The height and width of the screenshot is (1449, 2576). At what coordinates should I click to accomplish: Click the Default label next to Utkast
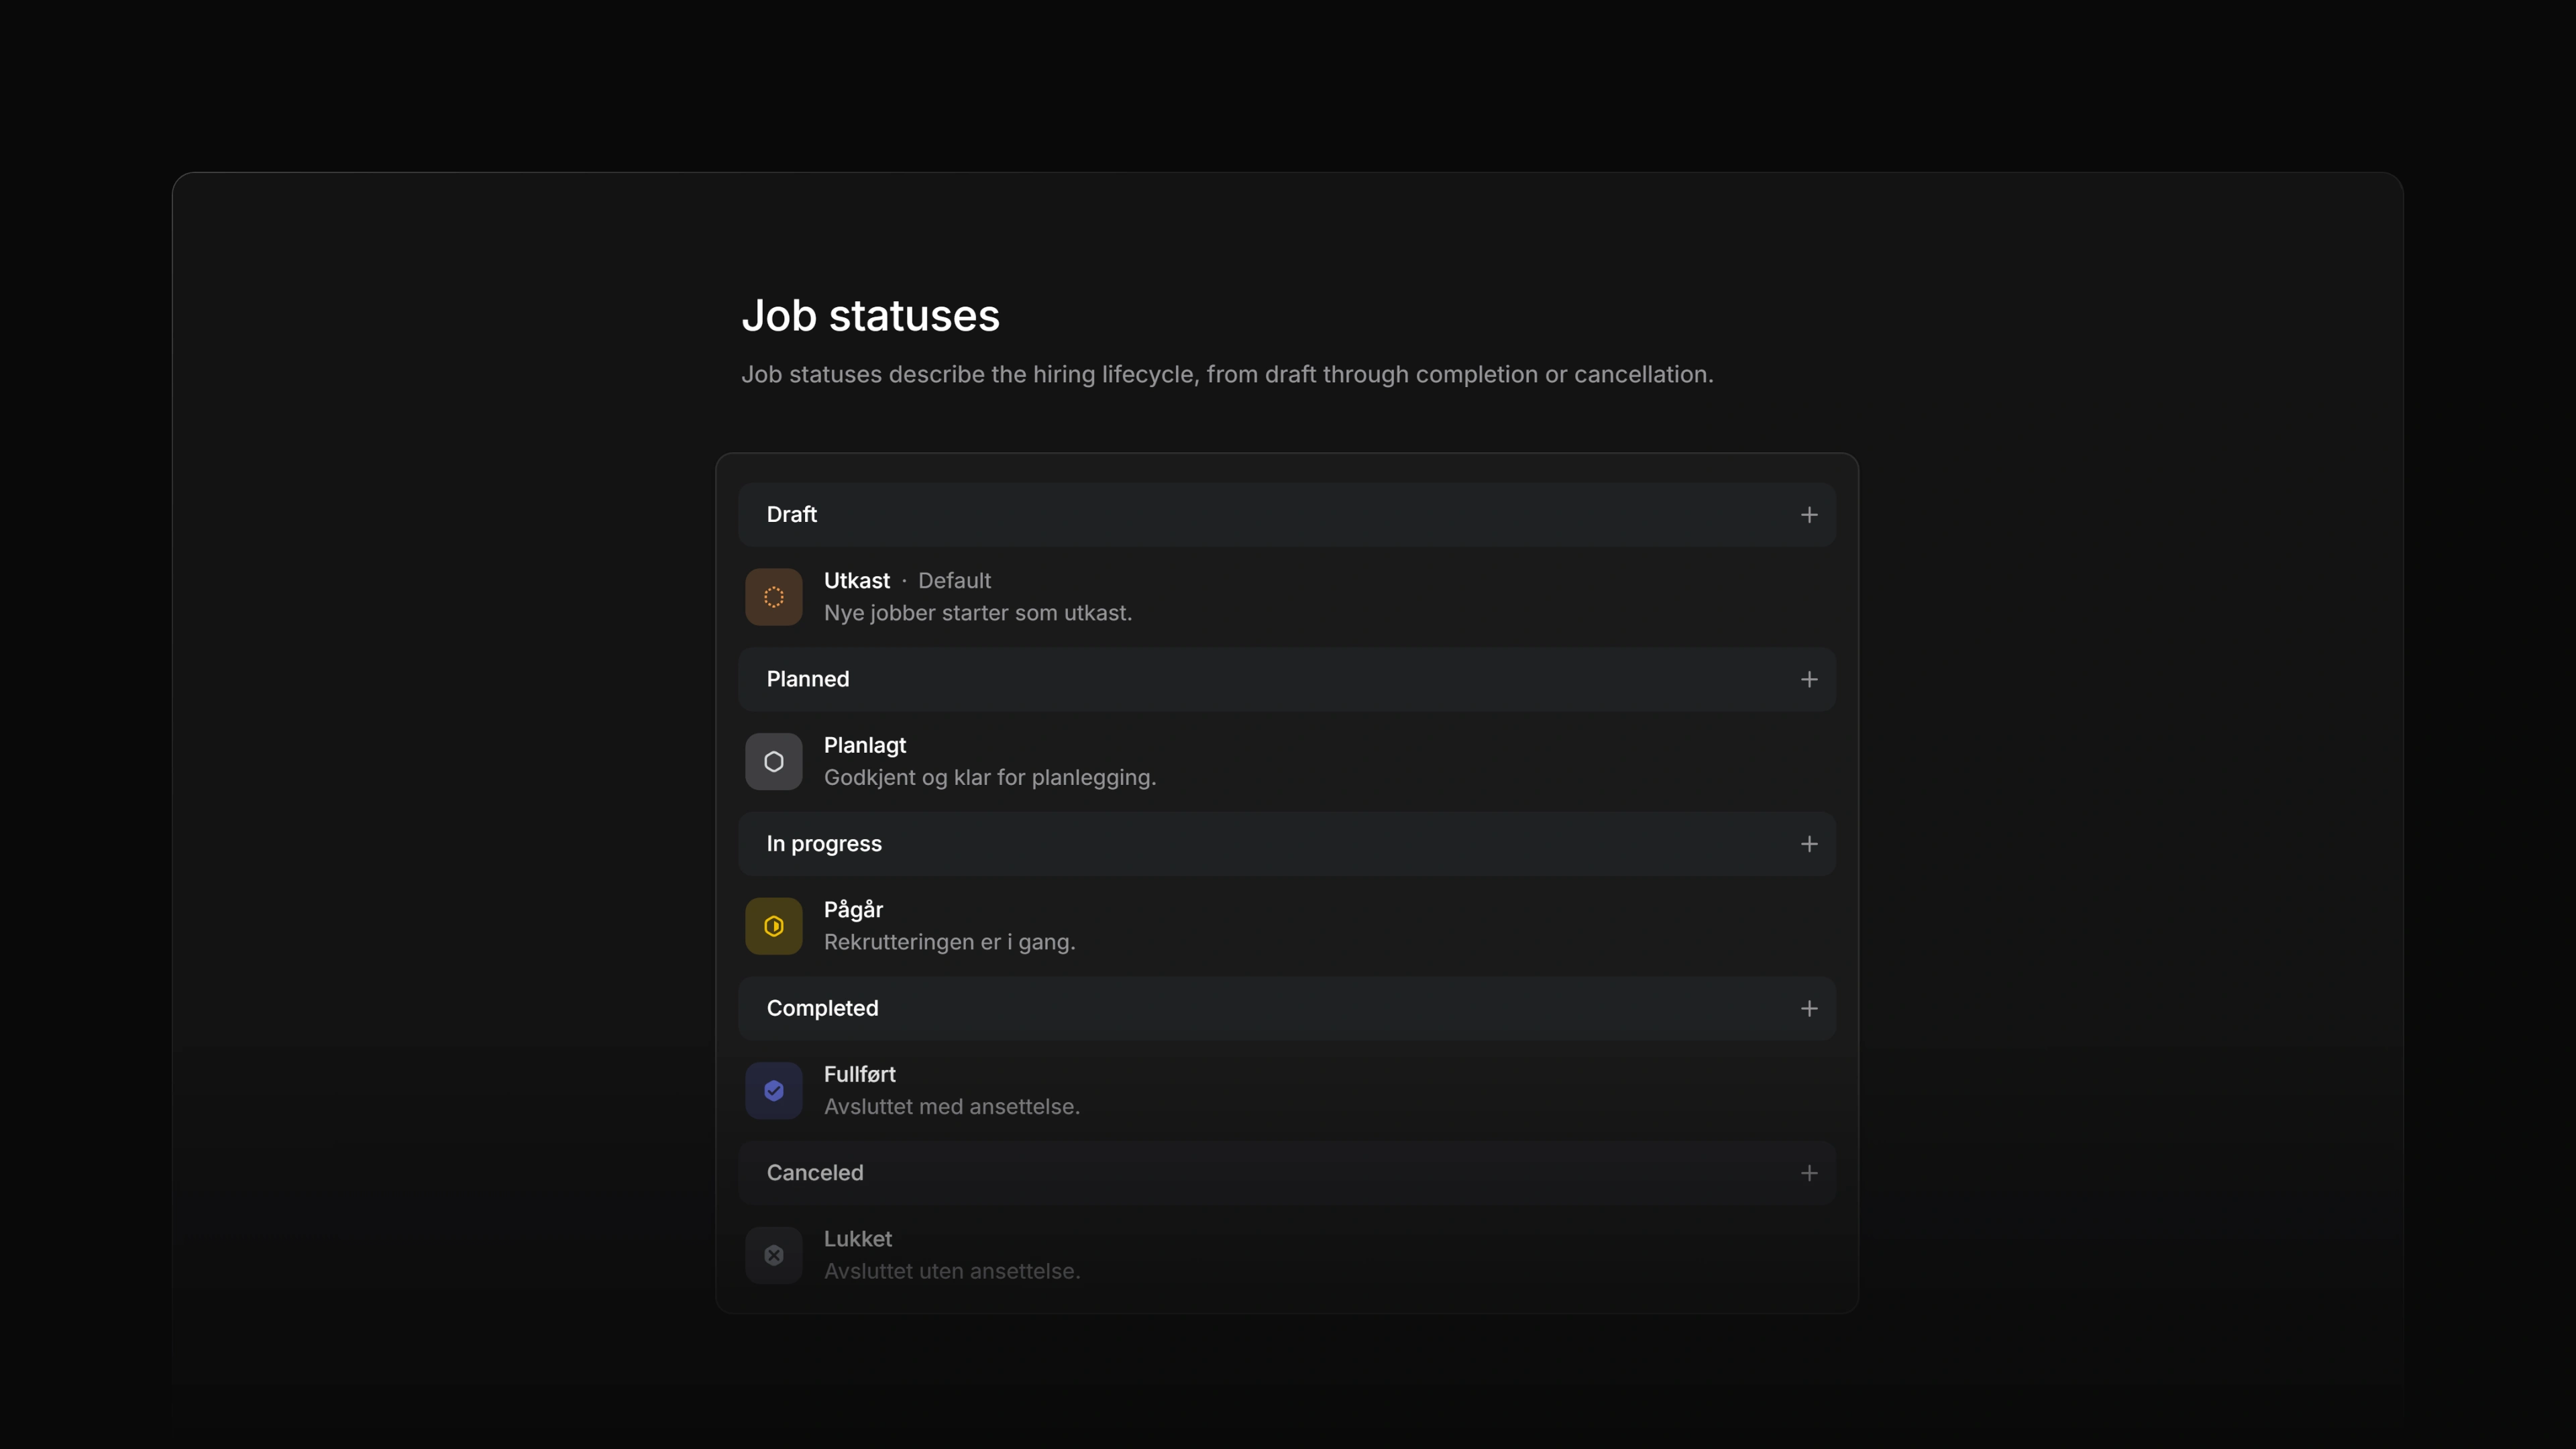[x=954, y=581]
